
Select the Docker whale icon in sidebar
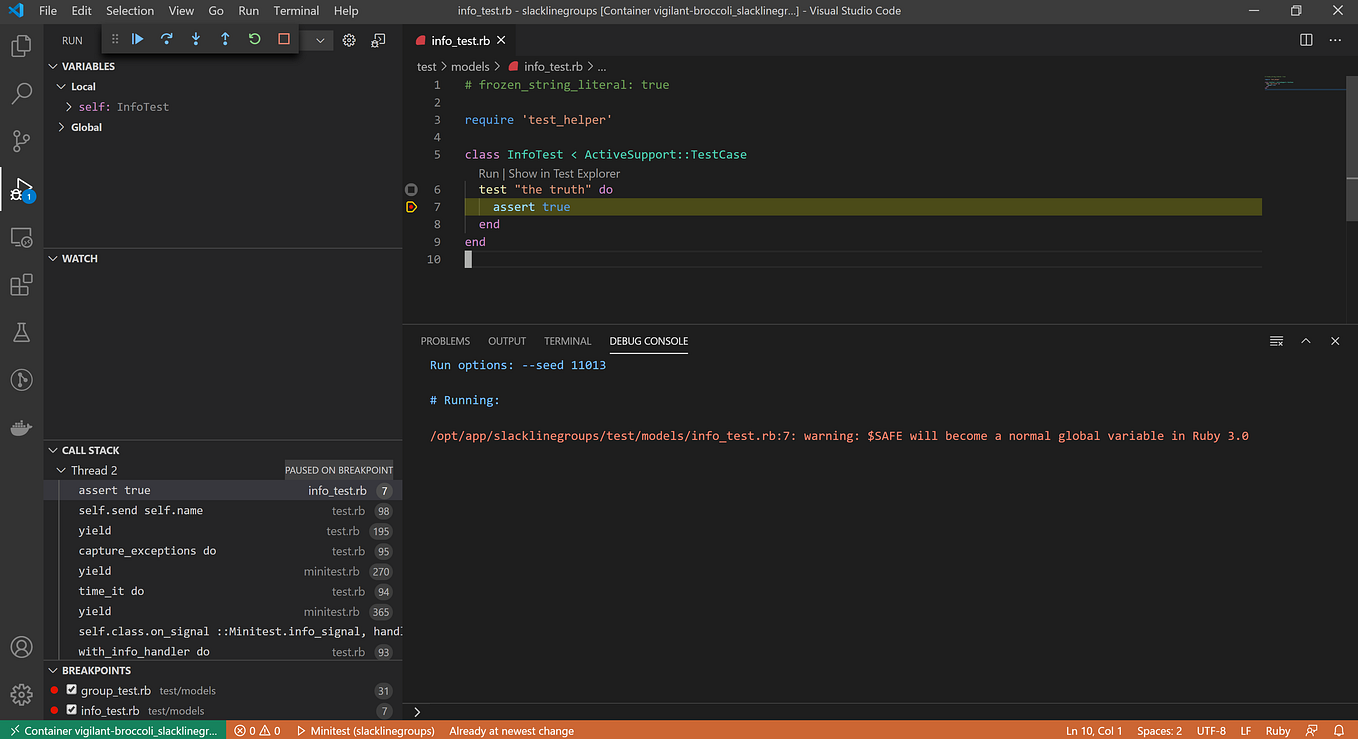pos(21,427)
